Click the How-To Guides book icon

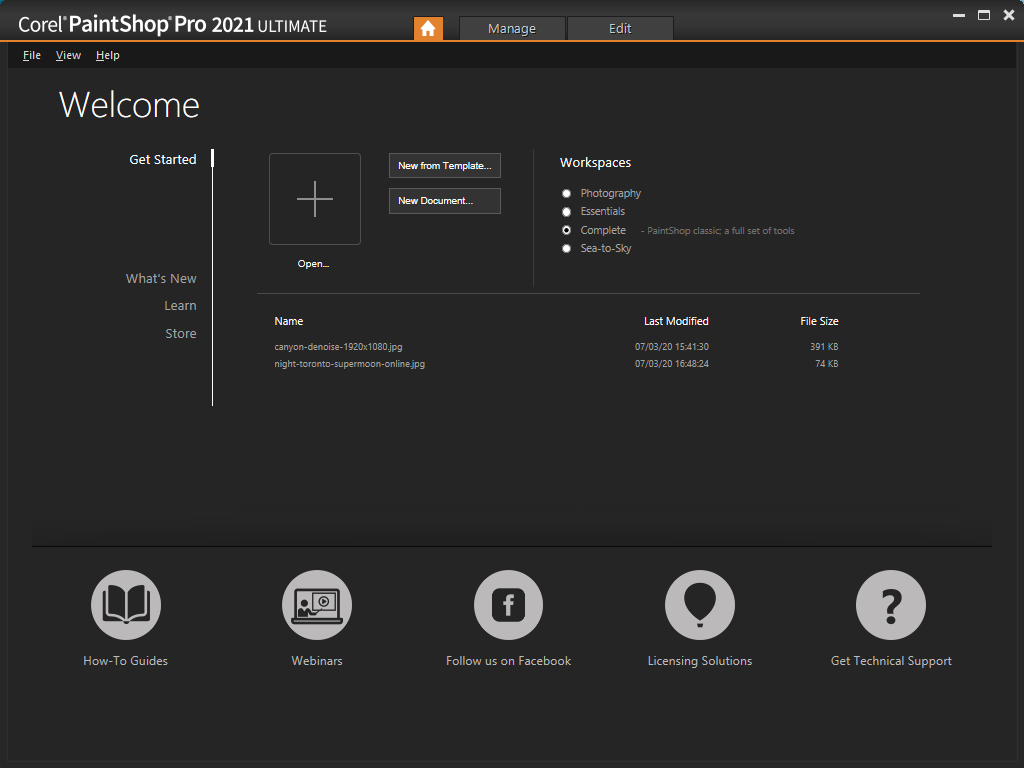(x=126, y=605)
